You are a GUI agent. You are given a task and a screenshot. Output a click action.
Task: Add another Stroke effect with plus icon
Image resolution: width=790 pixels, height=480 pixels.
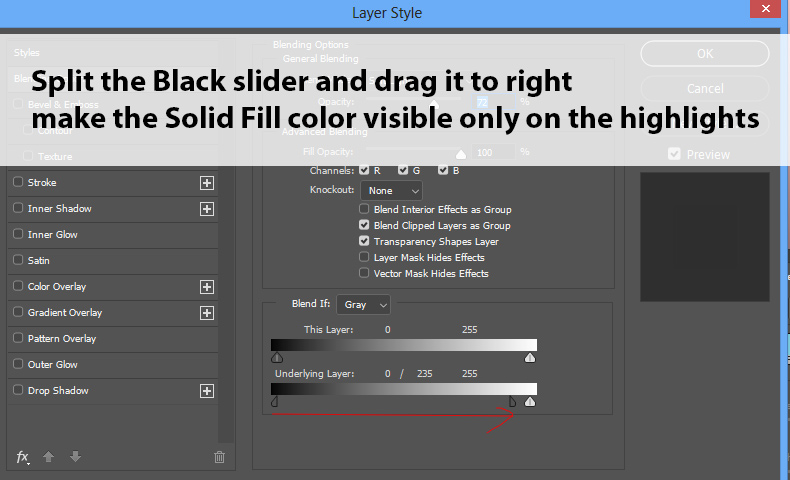coord(207,183)
